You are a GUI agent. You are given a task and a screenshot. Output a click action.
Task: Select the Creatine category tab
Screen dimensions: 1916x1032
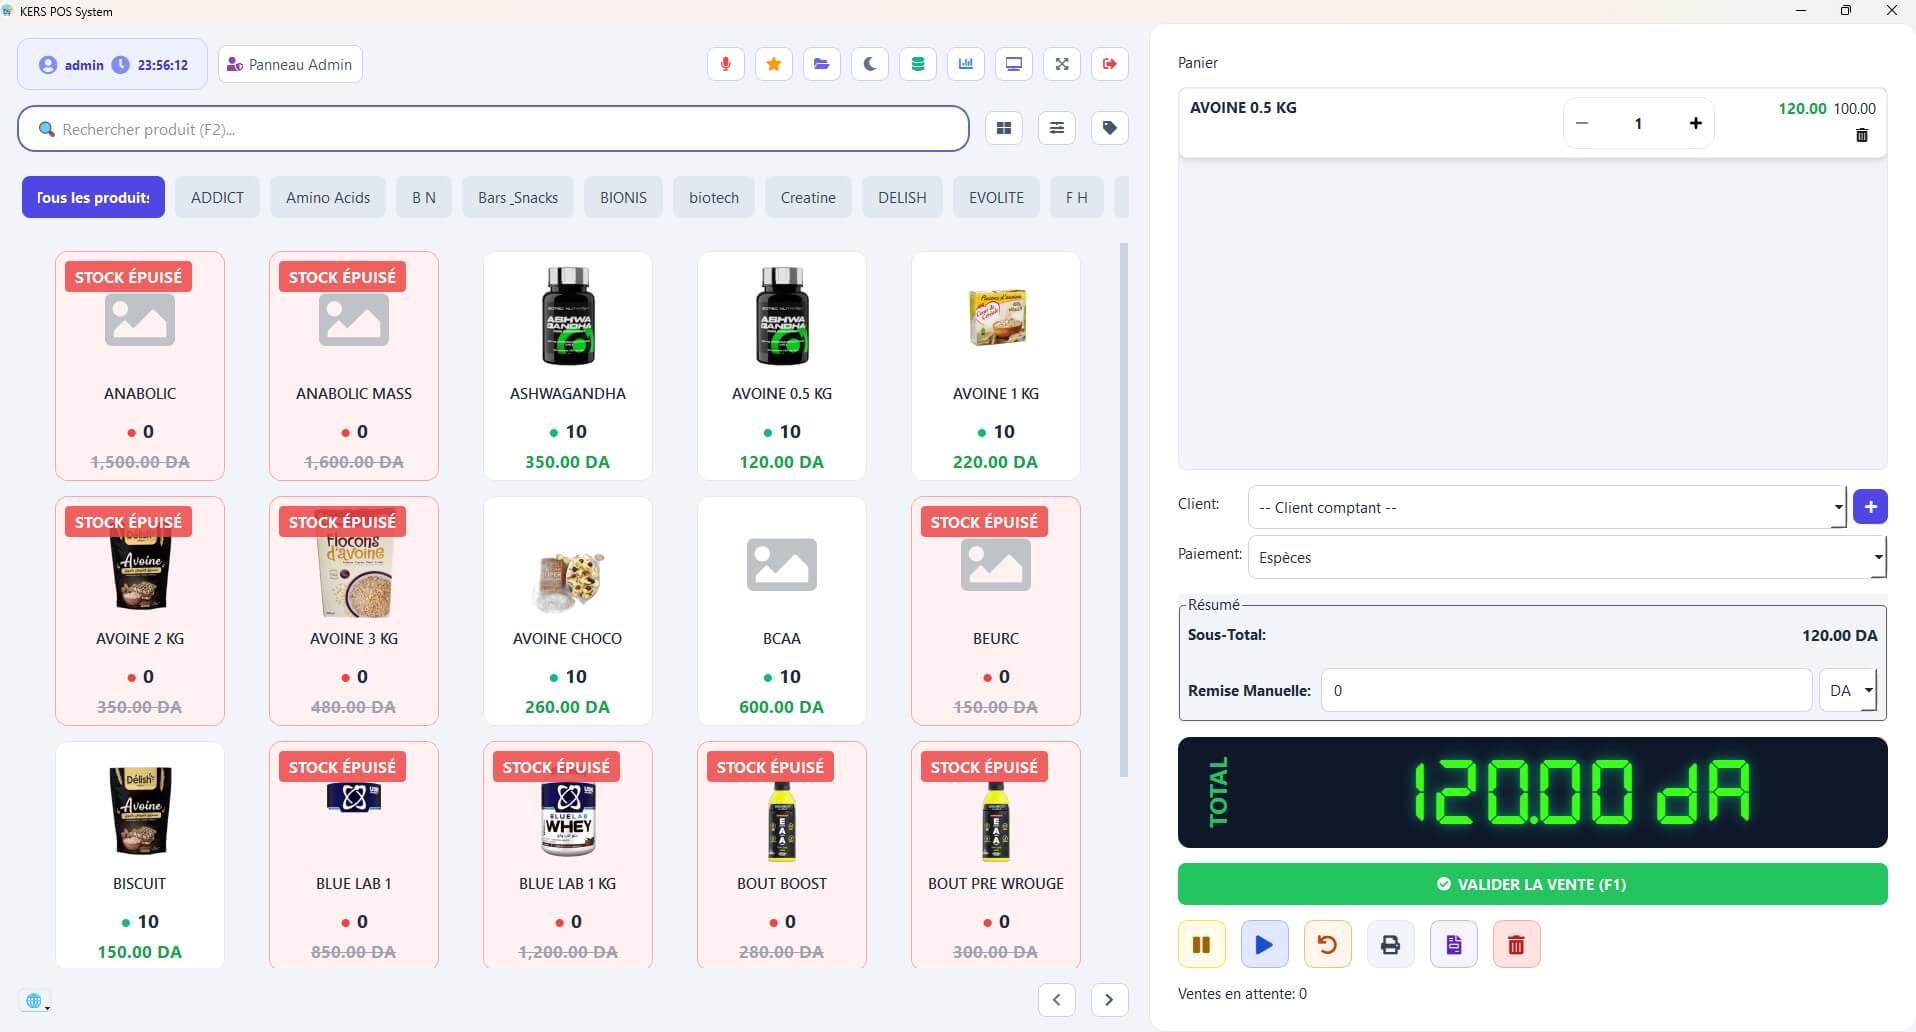(x=807, y=197)
